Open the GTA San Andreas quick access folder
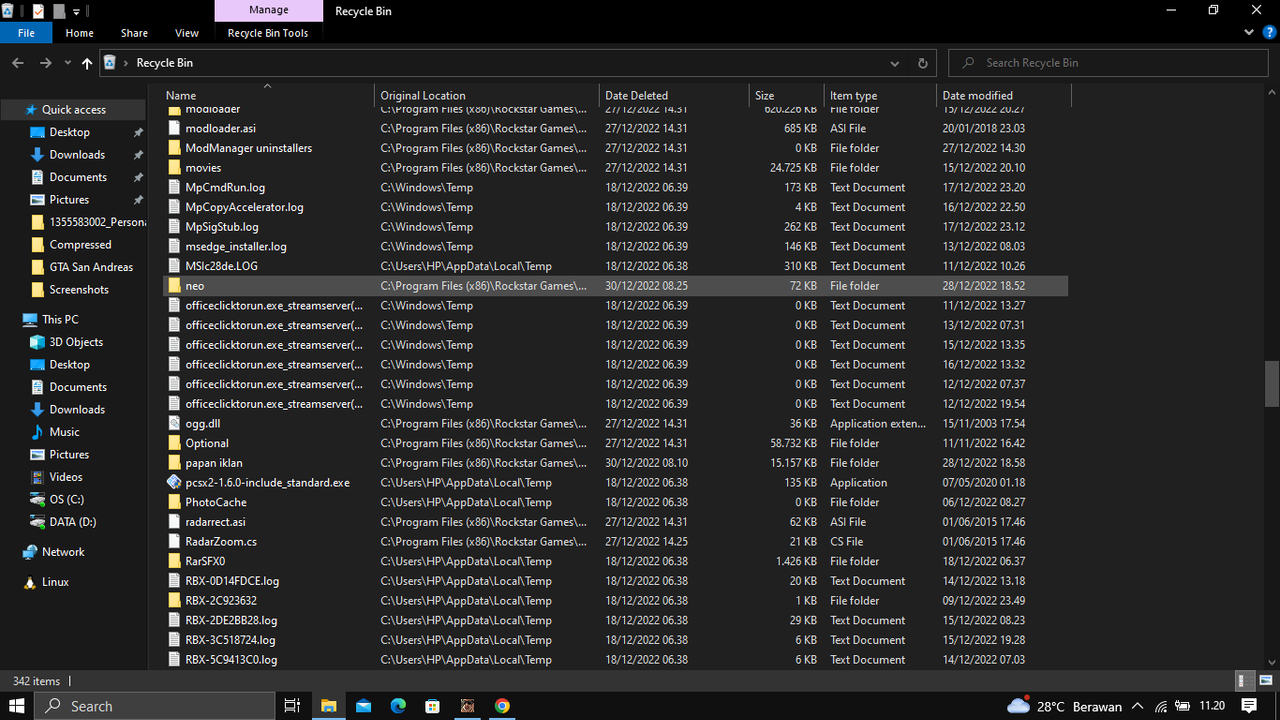The image size is (1280, 720). (90, 267)
